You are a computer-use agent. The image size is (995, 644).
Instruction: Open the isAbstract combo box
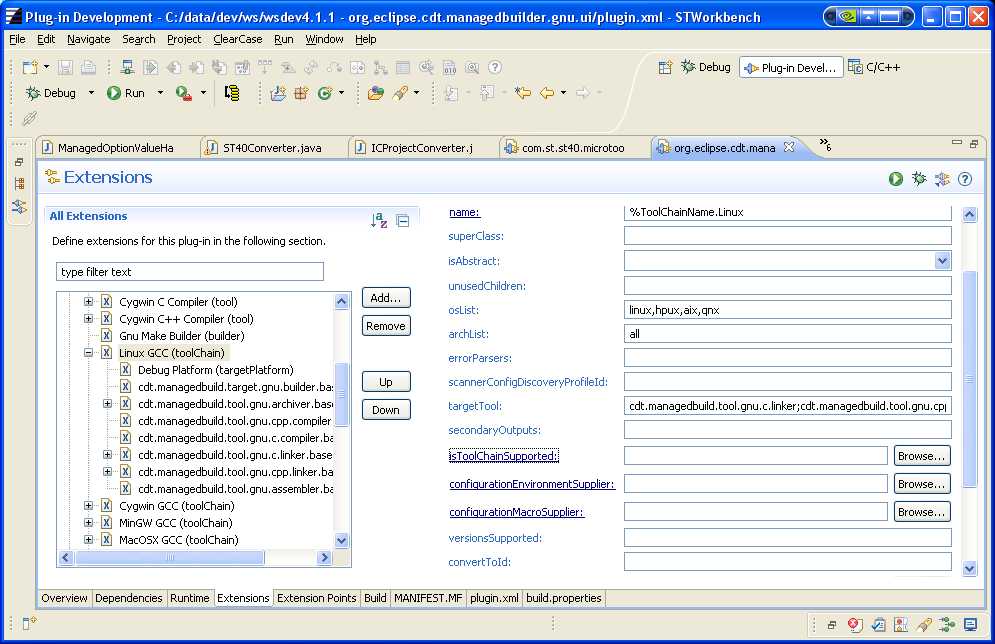coord(942,261)
